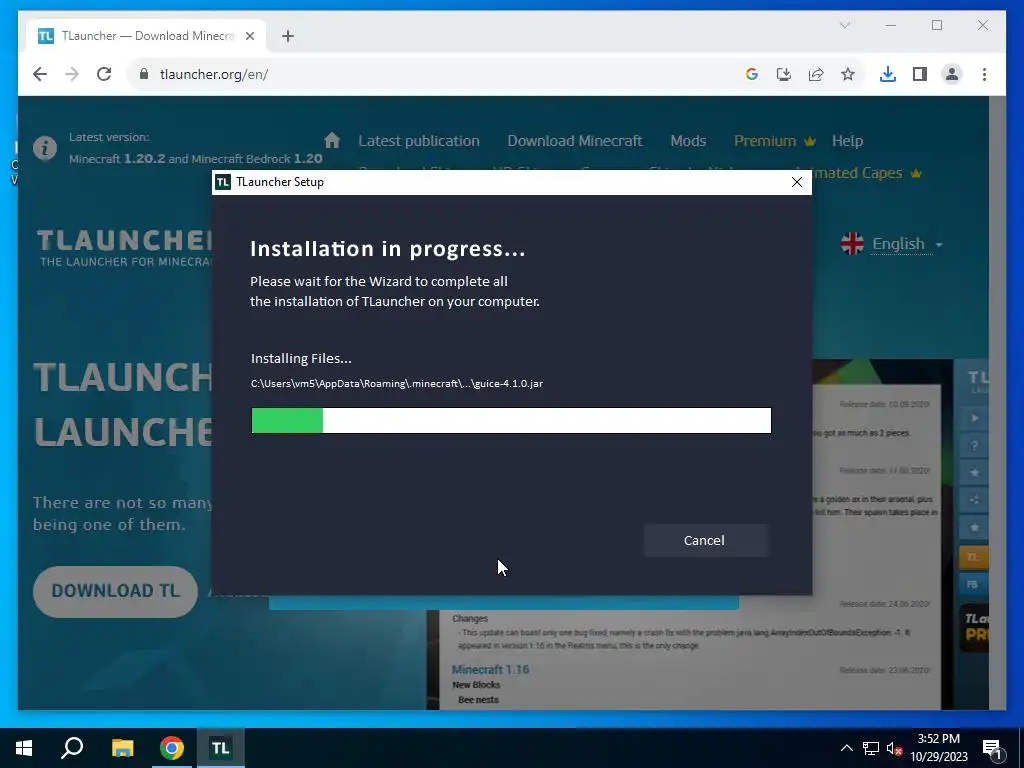Click the play icon in launcher preview sidebar

click(x=974, y=418)
